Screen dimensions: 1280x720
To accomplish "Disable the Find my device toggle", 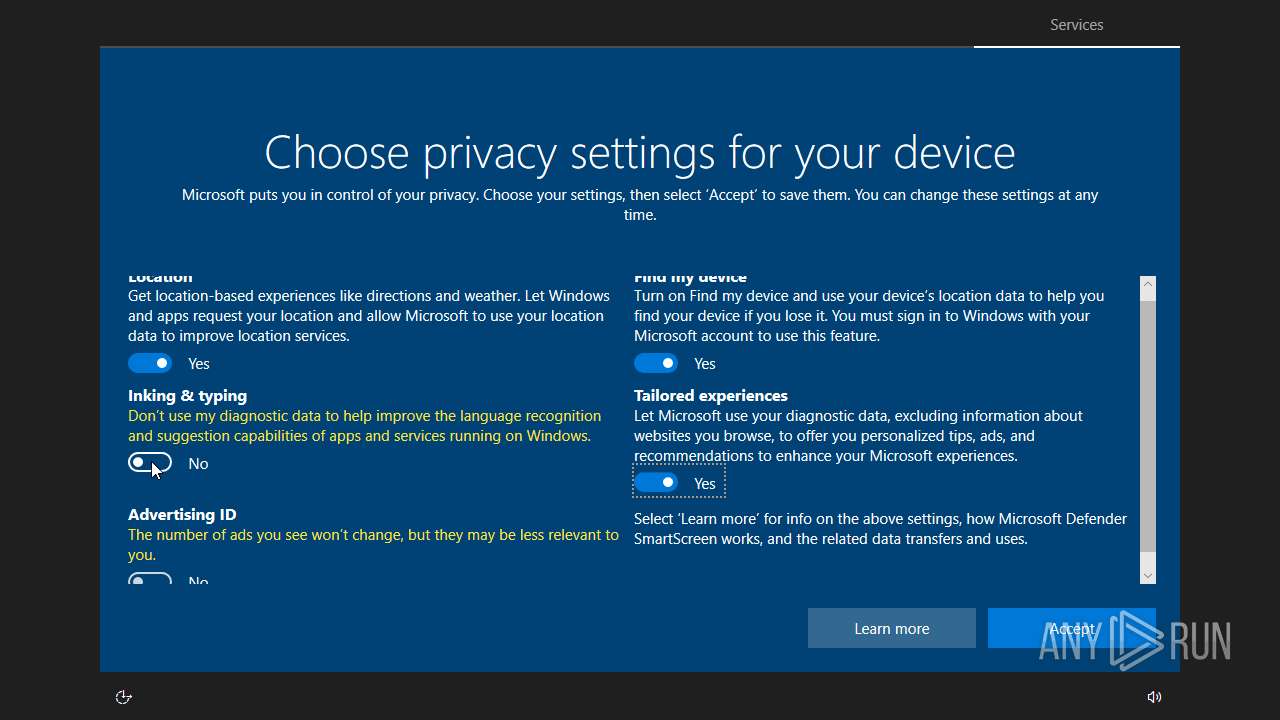I will (x=656, y=363).
